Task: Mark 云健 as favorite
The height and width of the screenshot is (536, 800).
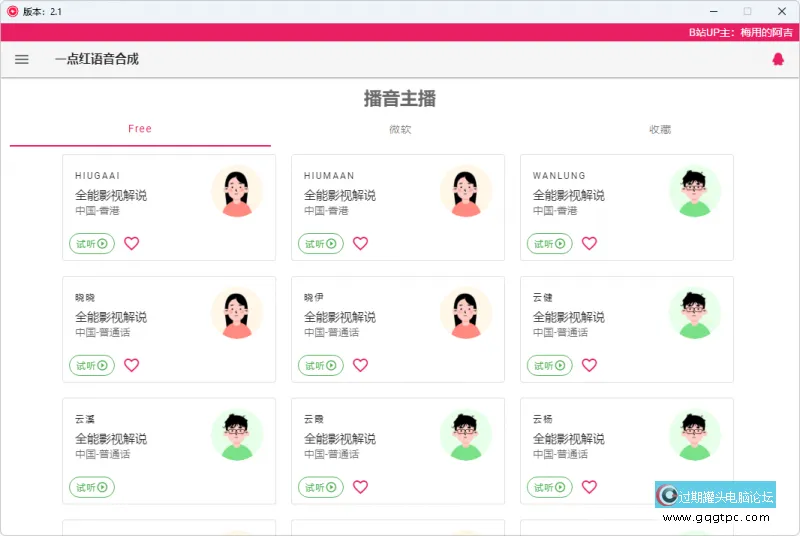Action: (590, 365)
